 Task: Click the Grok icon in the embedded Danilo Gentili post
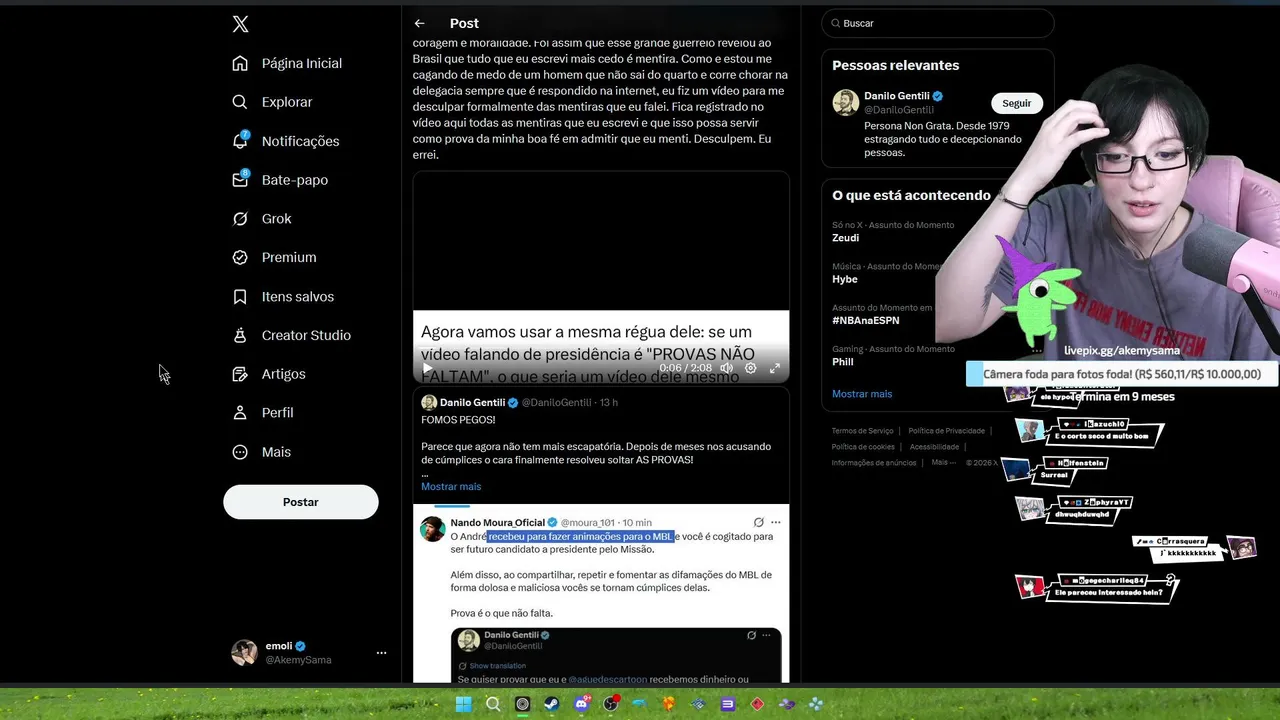[x=752, y=635]
